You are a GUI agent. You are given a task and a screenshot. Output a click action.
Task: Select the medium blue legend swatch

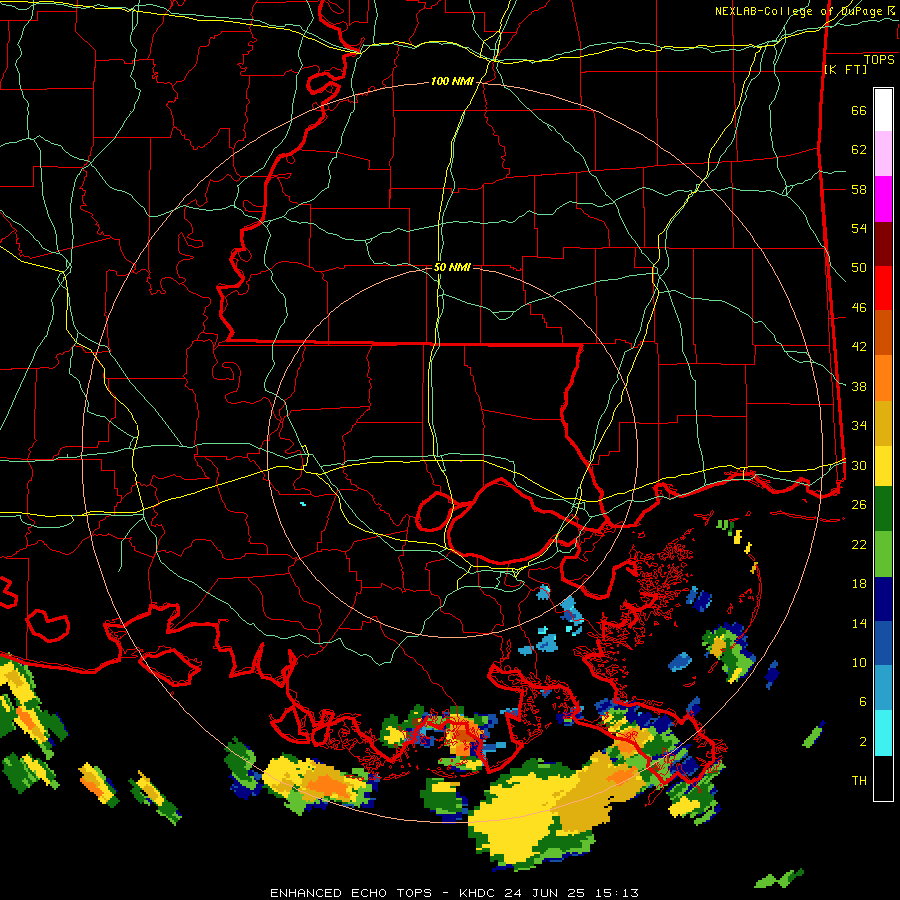883,643
